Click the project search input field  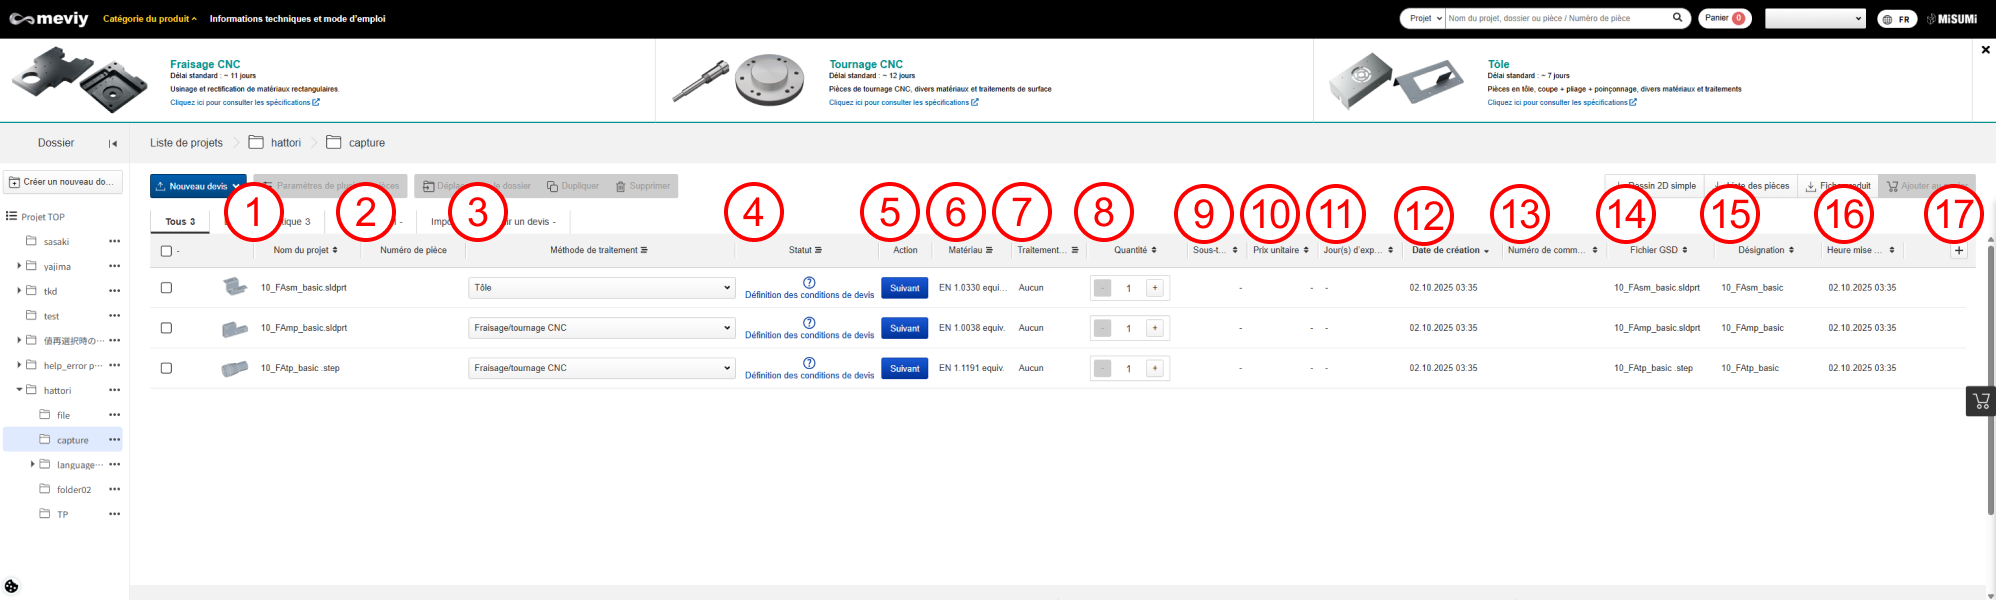(x=1557, y=18)
